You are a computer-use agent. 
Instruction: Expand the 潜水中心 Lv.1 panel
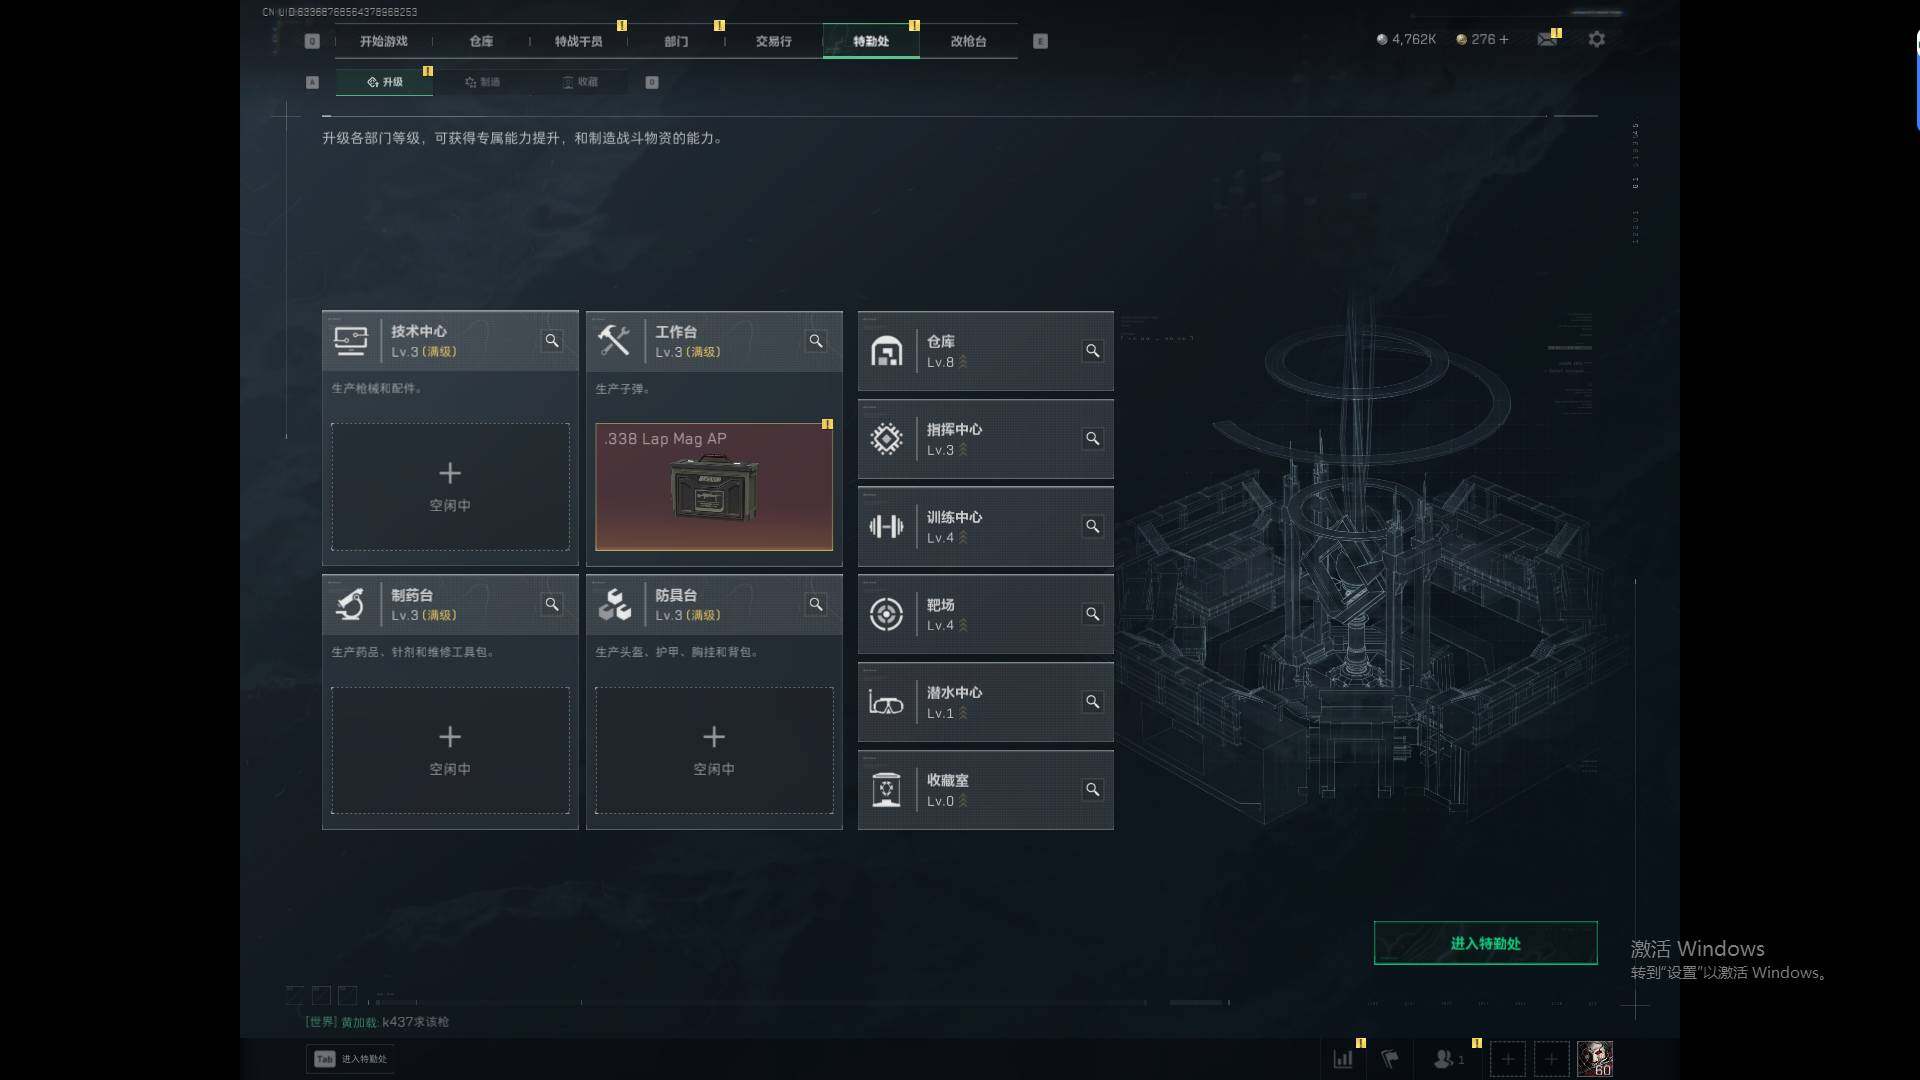coord(985,702)
